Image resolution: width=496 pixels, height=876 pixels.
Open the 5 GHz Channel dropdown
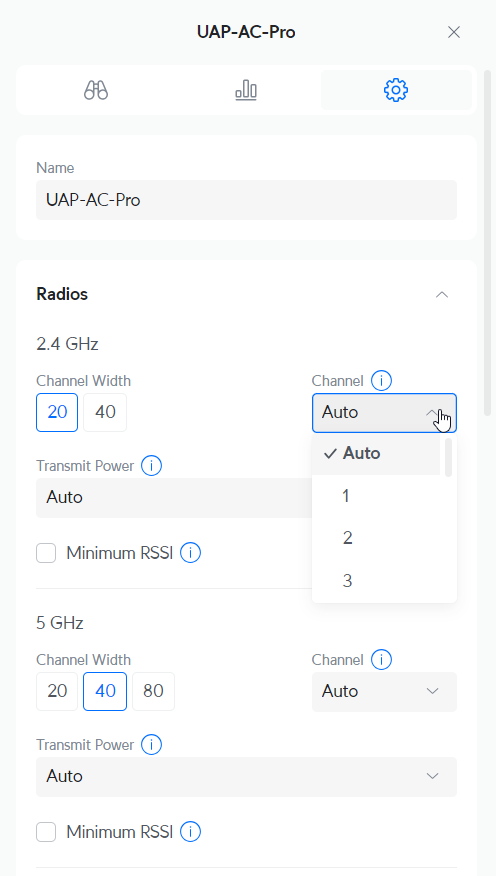[384, 692]
